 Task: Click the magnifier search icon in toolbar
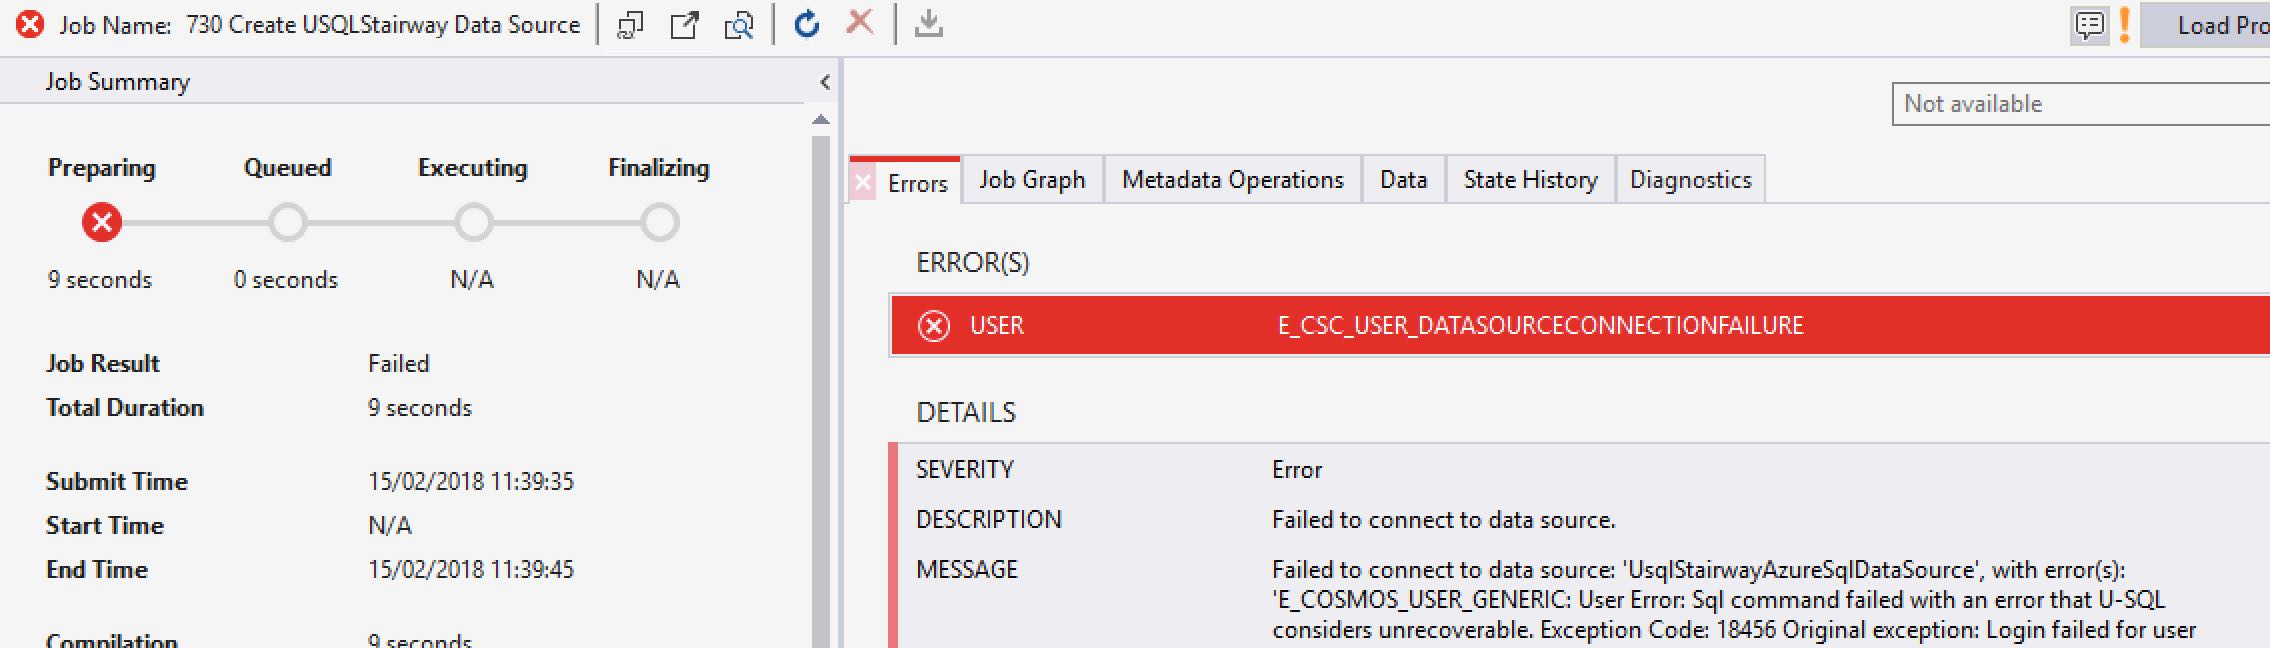pyautogui.click(x=738, y=25)
